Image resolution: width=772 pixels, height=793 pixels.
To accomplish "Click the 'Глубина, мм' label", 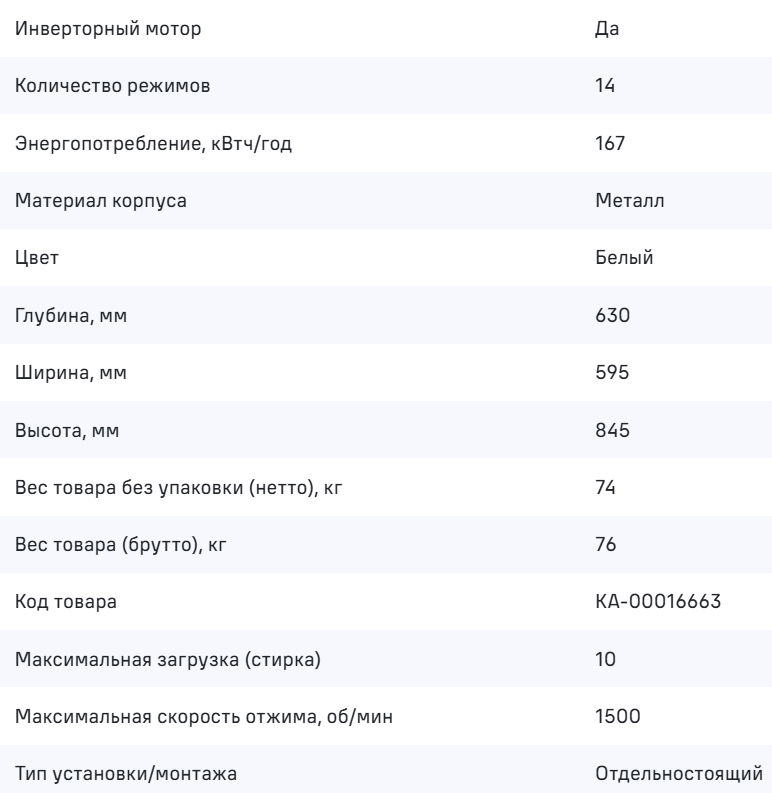I will (x=72, y=316).
